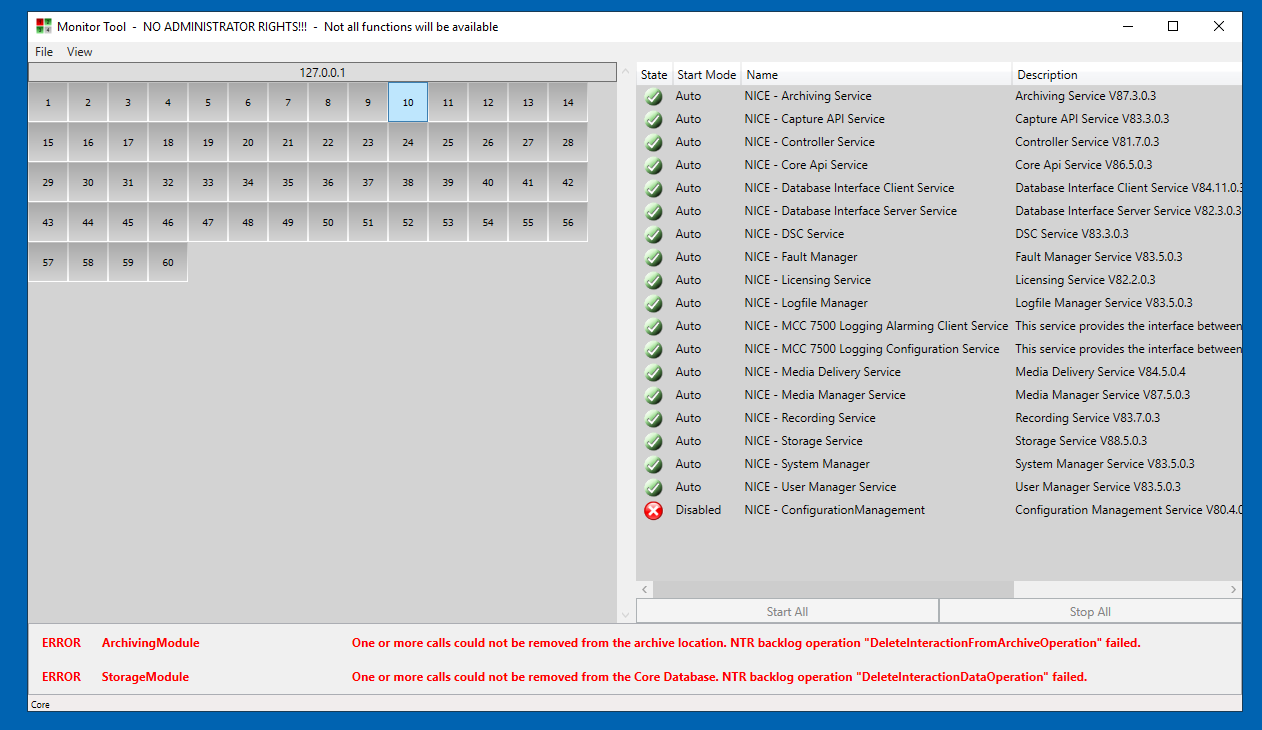Image resolution: width=1262 pixels, height=730 pixels.
Task: Click the service list horizontal scrollbar thumb
Action: pyautogui.click(x=834, y=590)
